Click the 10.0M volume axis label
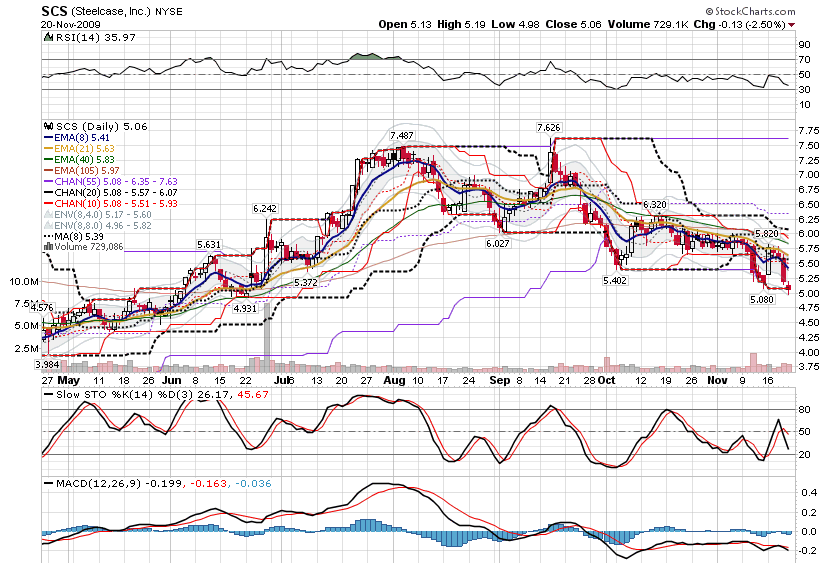 [24, 282]
